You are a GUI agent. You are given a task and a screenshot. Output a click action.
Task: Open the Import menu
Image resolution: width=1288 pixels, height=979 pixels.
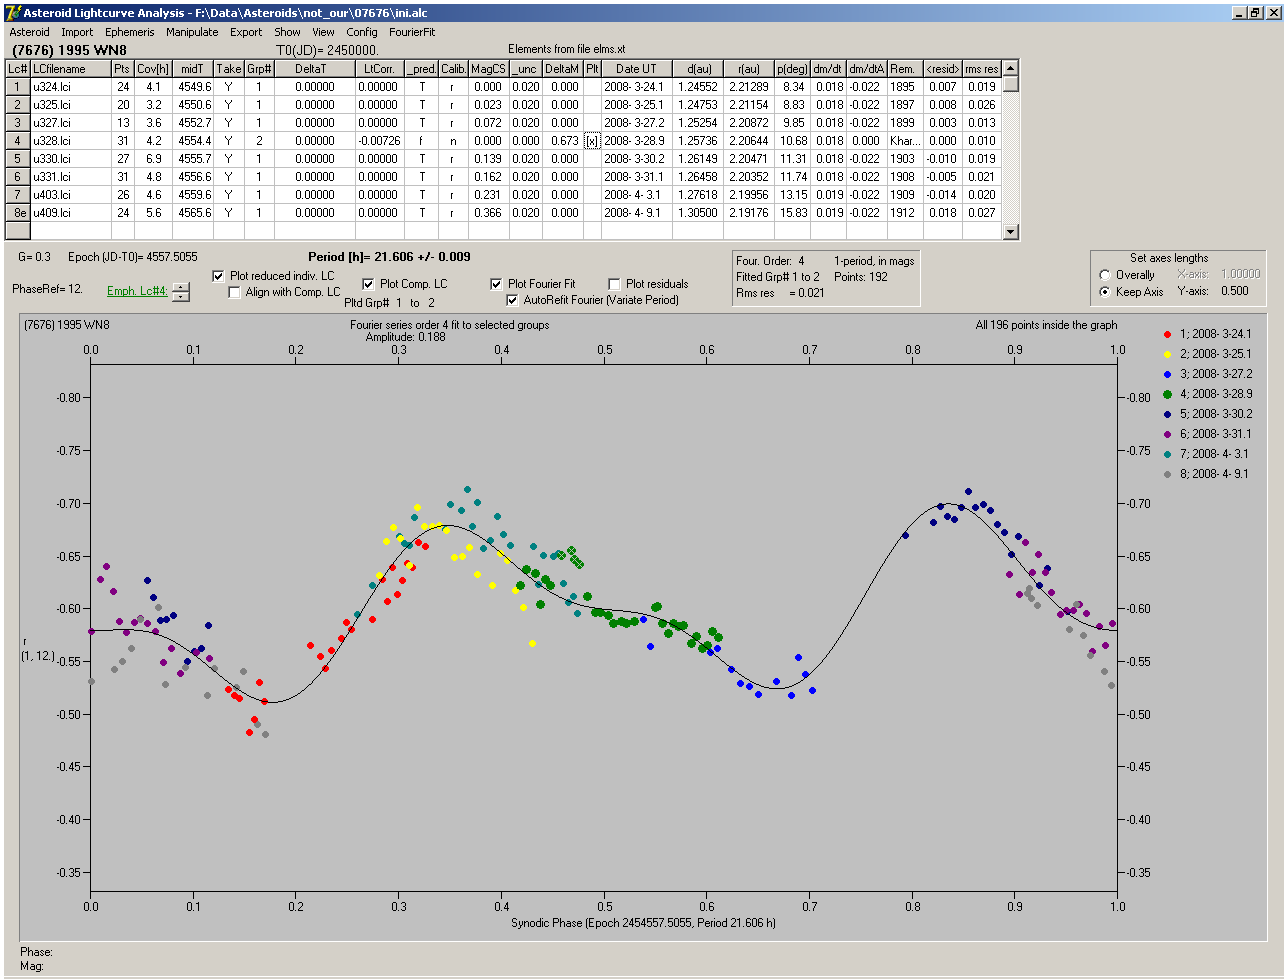point(77,32)
